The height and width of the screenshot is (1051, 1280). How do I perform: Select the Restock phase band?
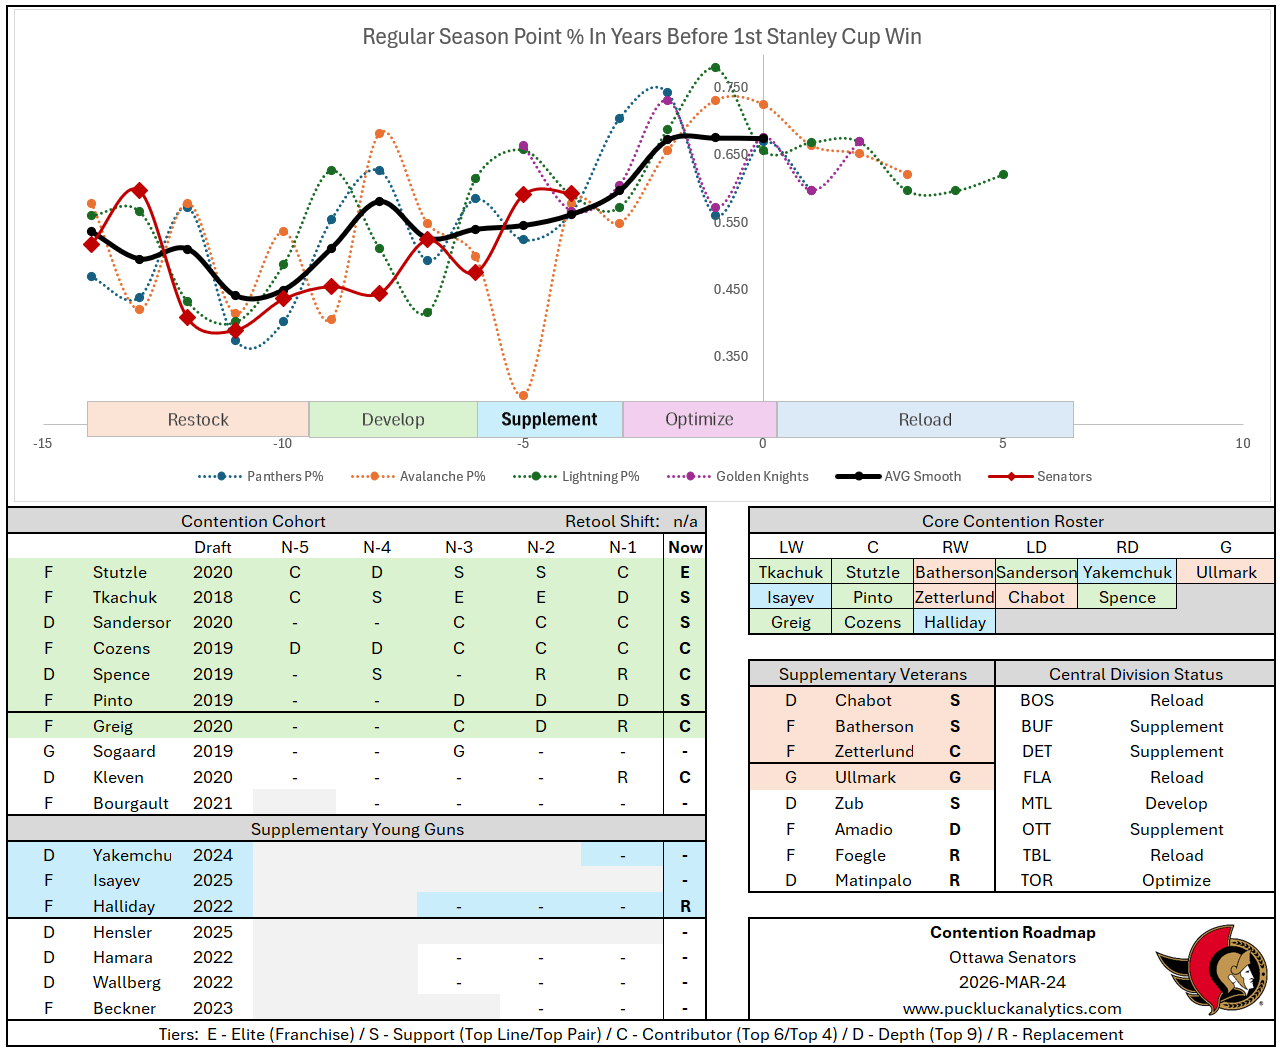coord(198,420)
